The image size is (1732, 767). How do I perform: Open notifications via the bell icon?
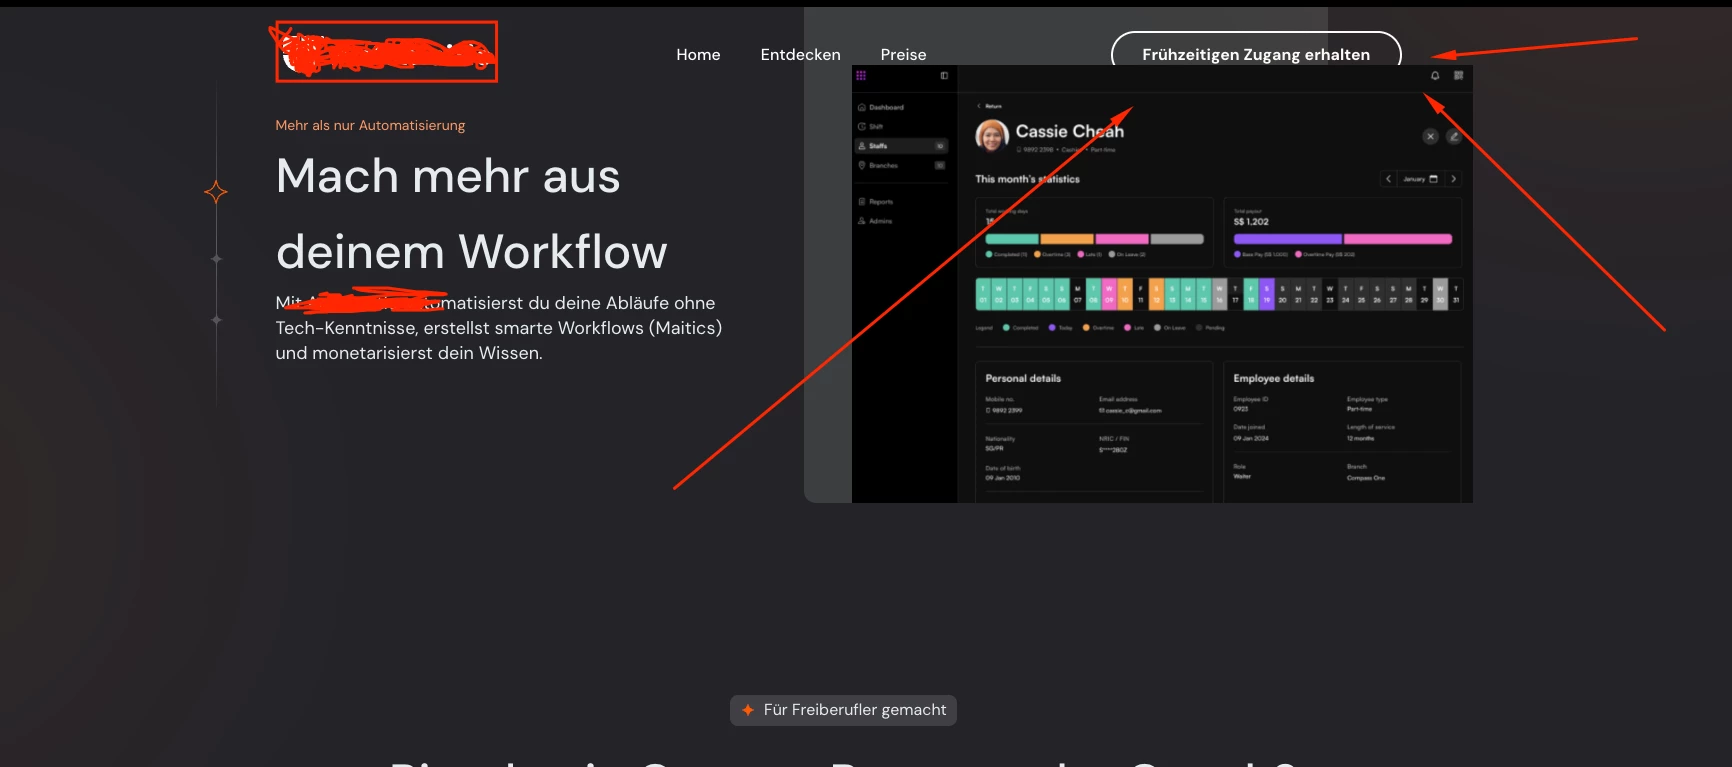[1435, 76]
